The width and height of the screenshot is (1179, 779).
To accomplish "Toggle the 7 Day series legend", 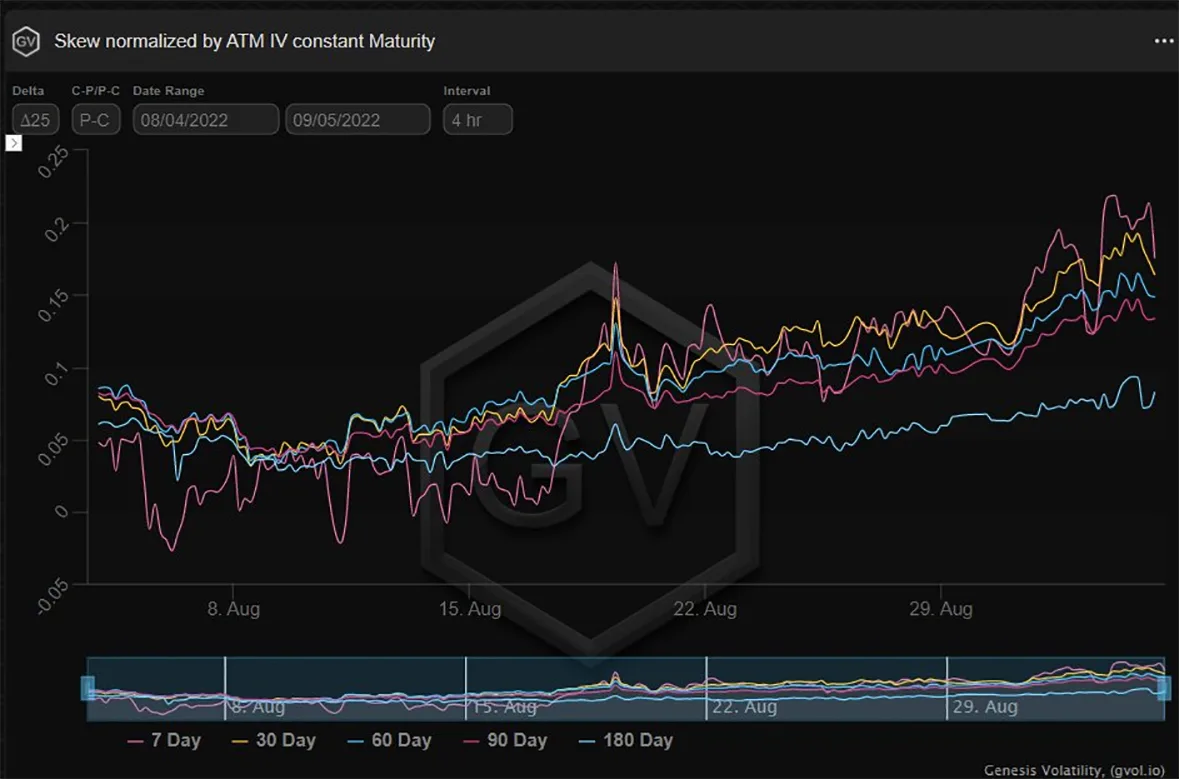I will (164, 741).
